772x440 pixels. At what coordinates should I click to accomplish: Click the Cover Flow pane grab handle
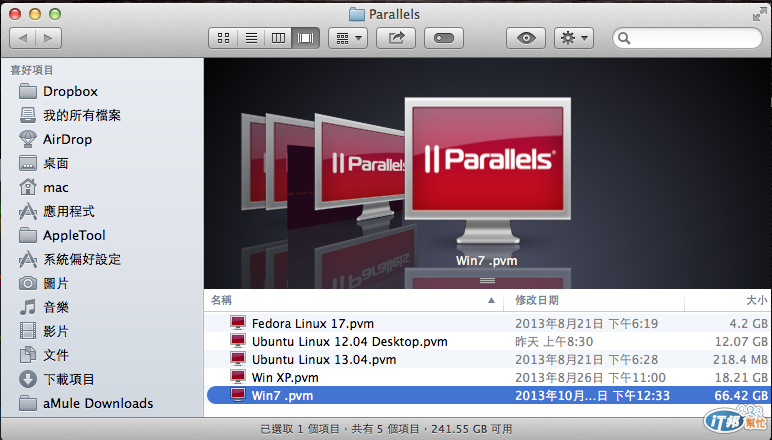tap(487, 281)
